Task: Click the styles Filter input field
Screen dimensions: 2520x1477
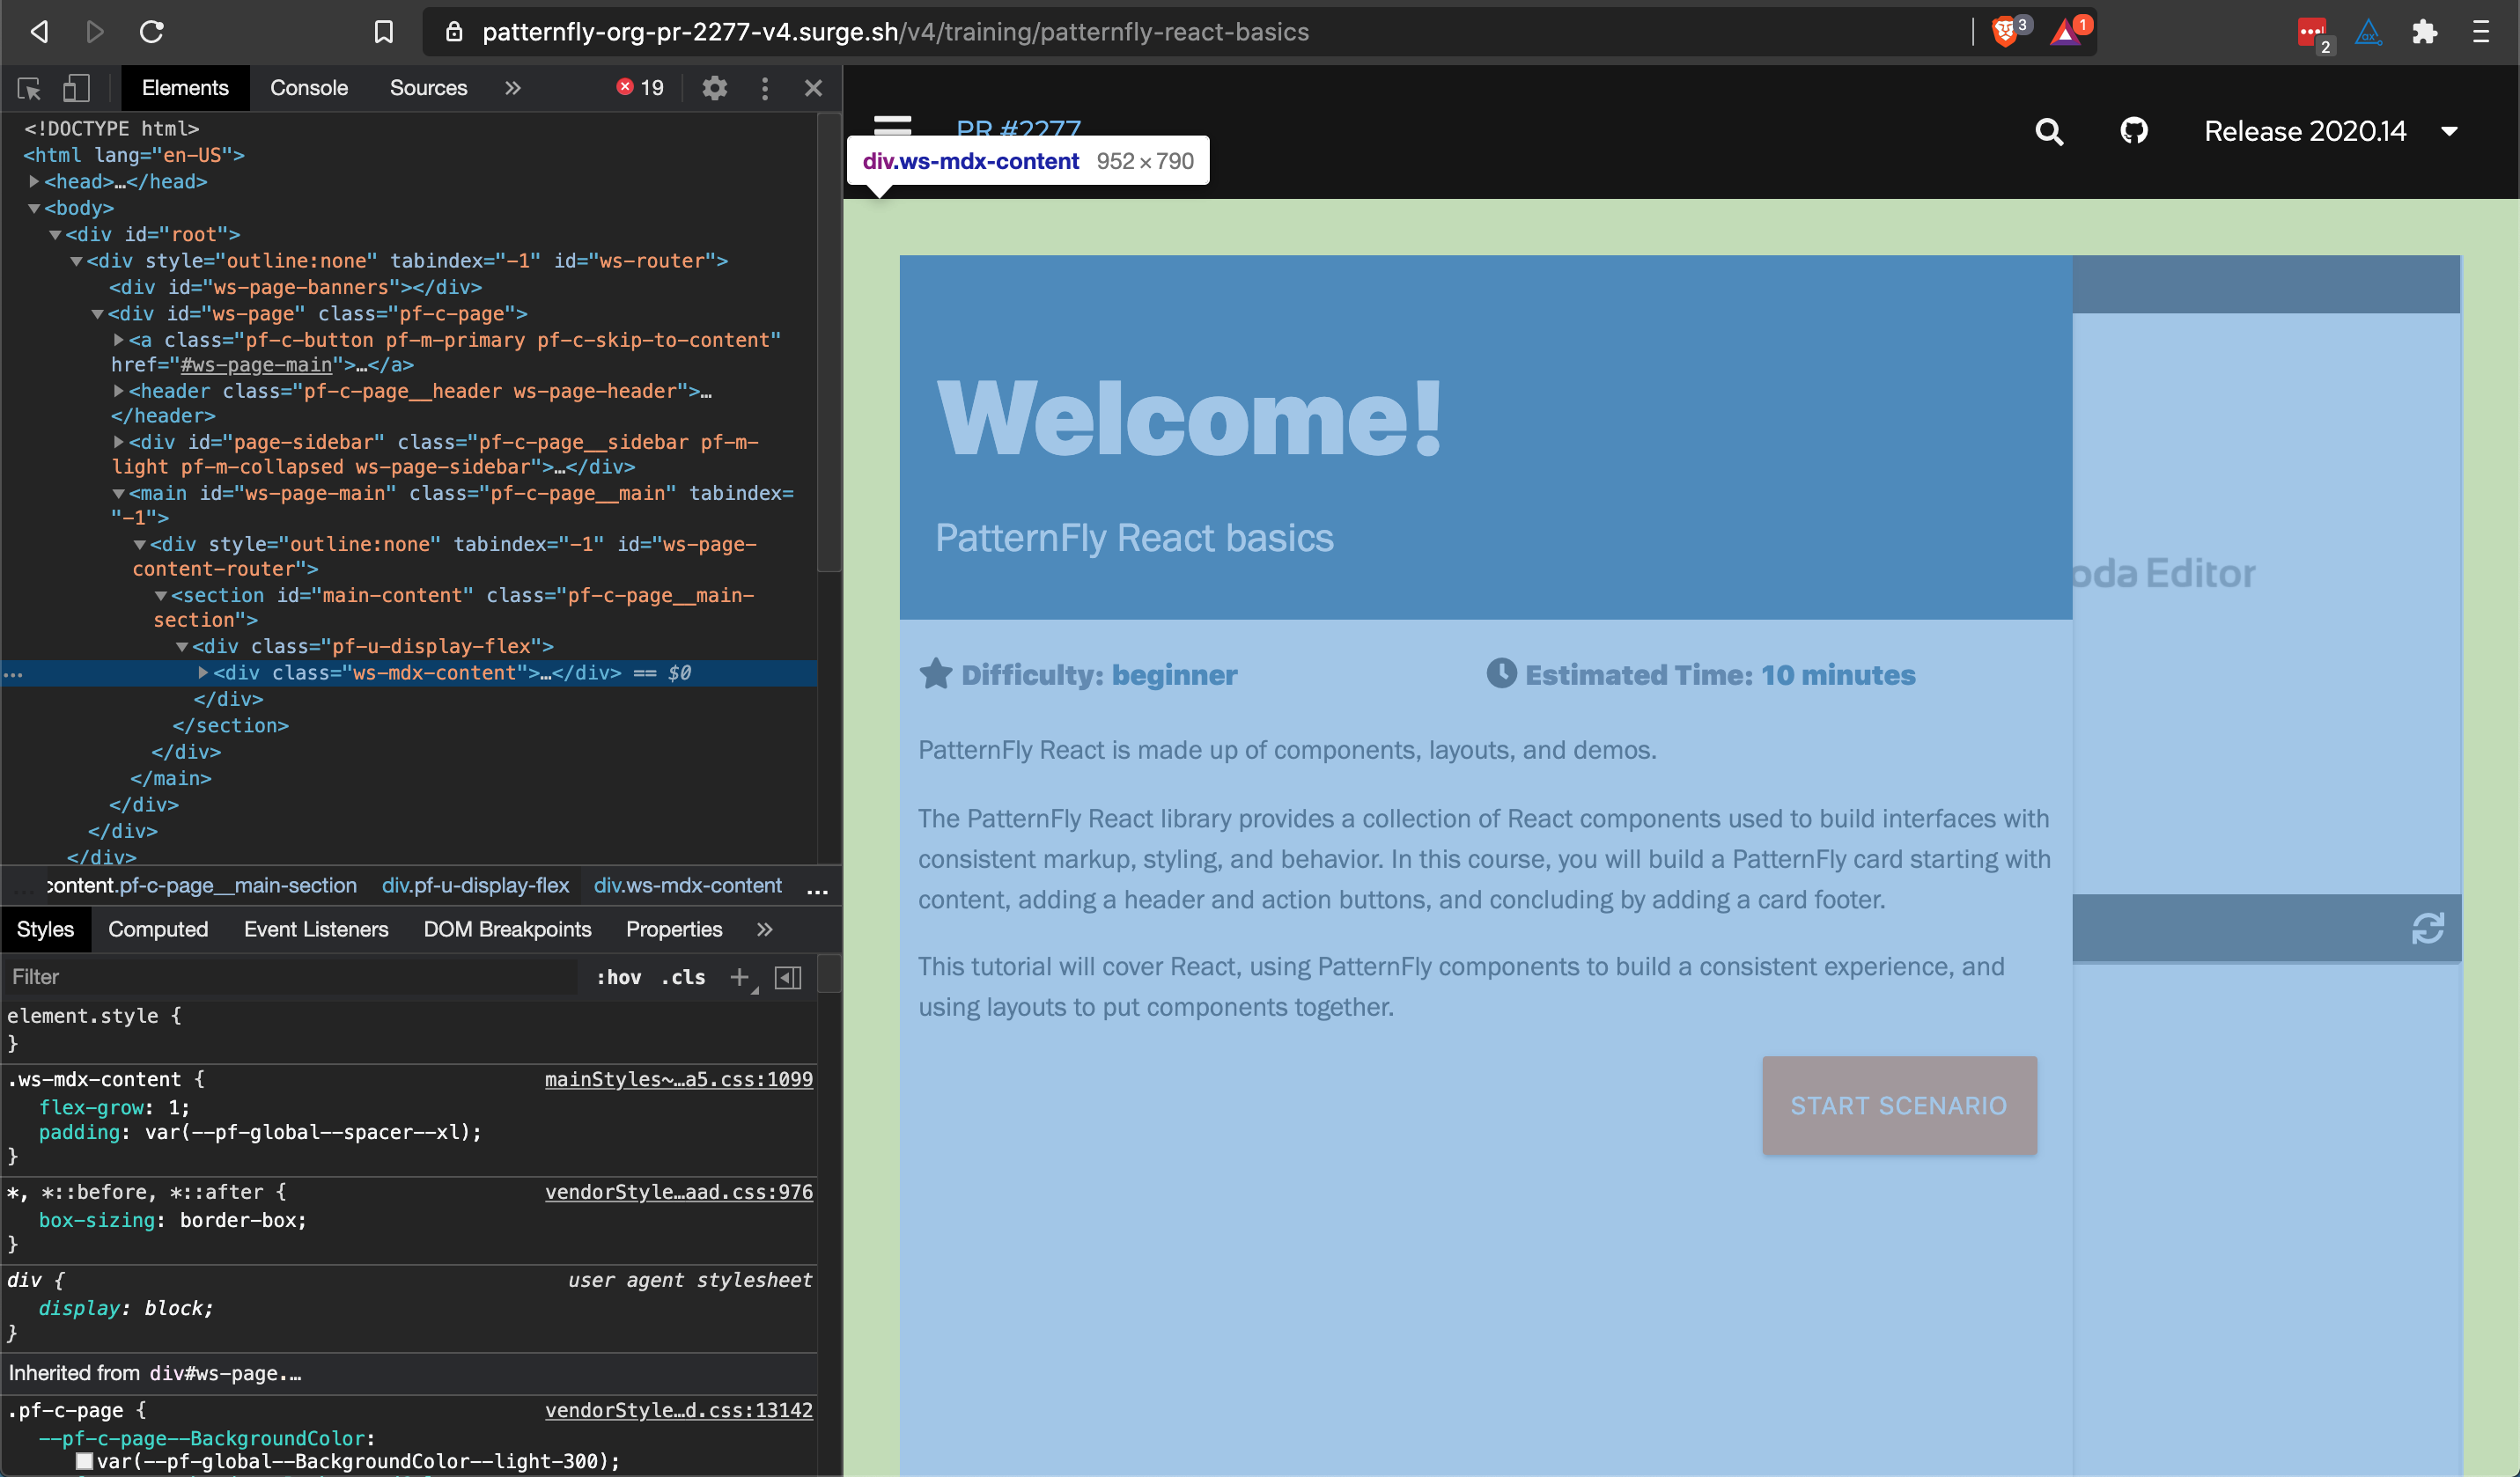Action: 290,977
